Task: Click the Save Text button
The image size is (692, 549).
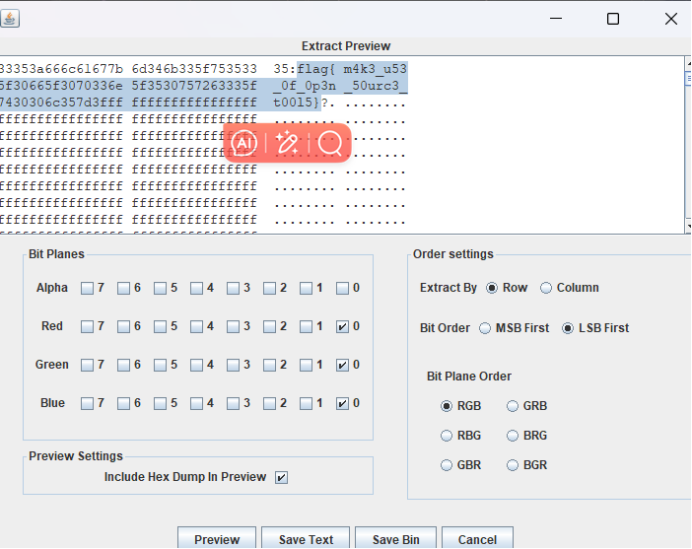Action: click(x=305, y=538)
